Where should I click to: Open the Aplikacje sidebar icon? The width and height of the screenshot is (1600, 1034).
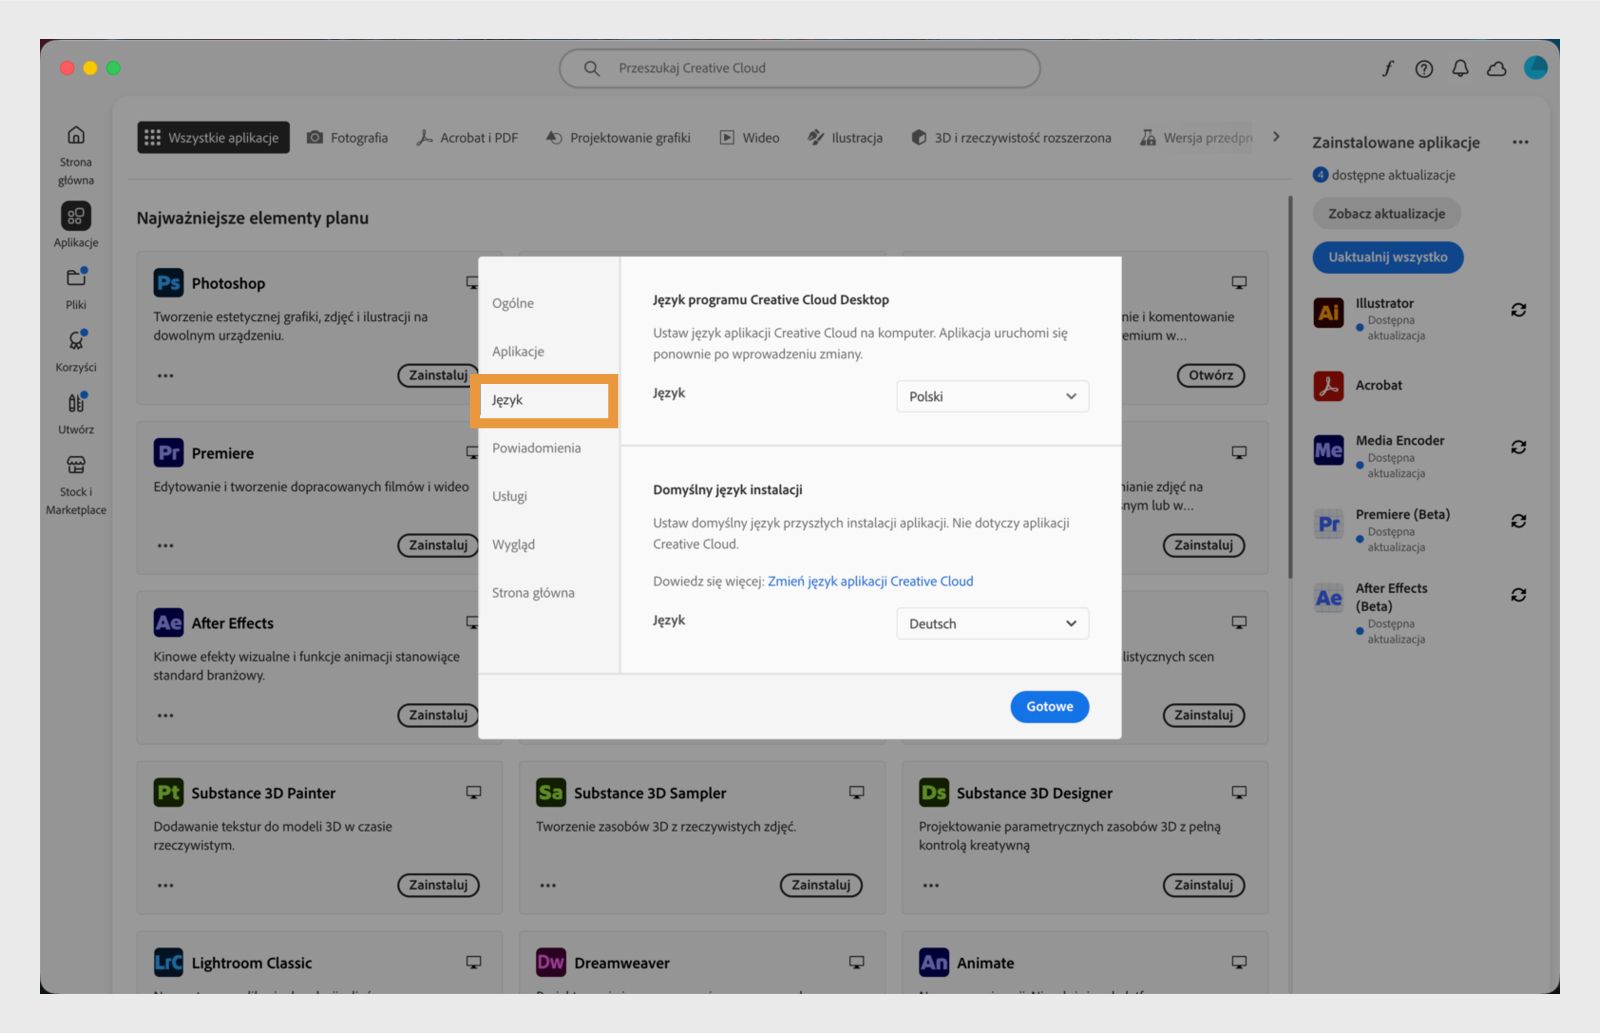[x=76, y=216]
